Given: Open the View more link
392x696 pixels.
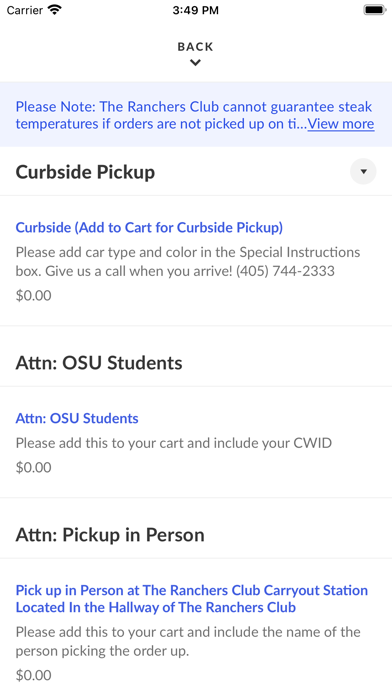Looking at the screenshot, I should pos(341,123).
